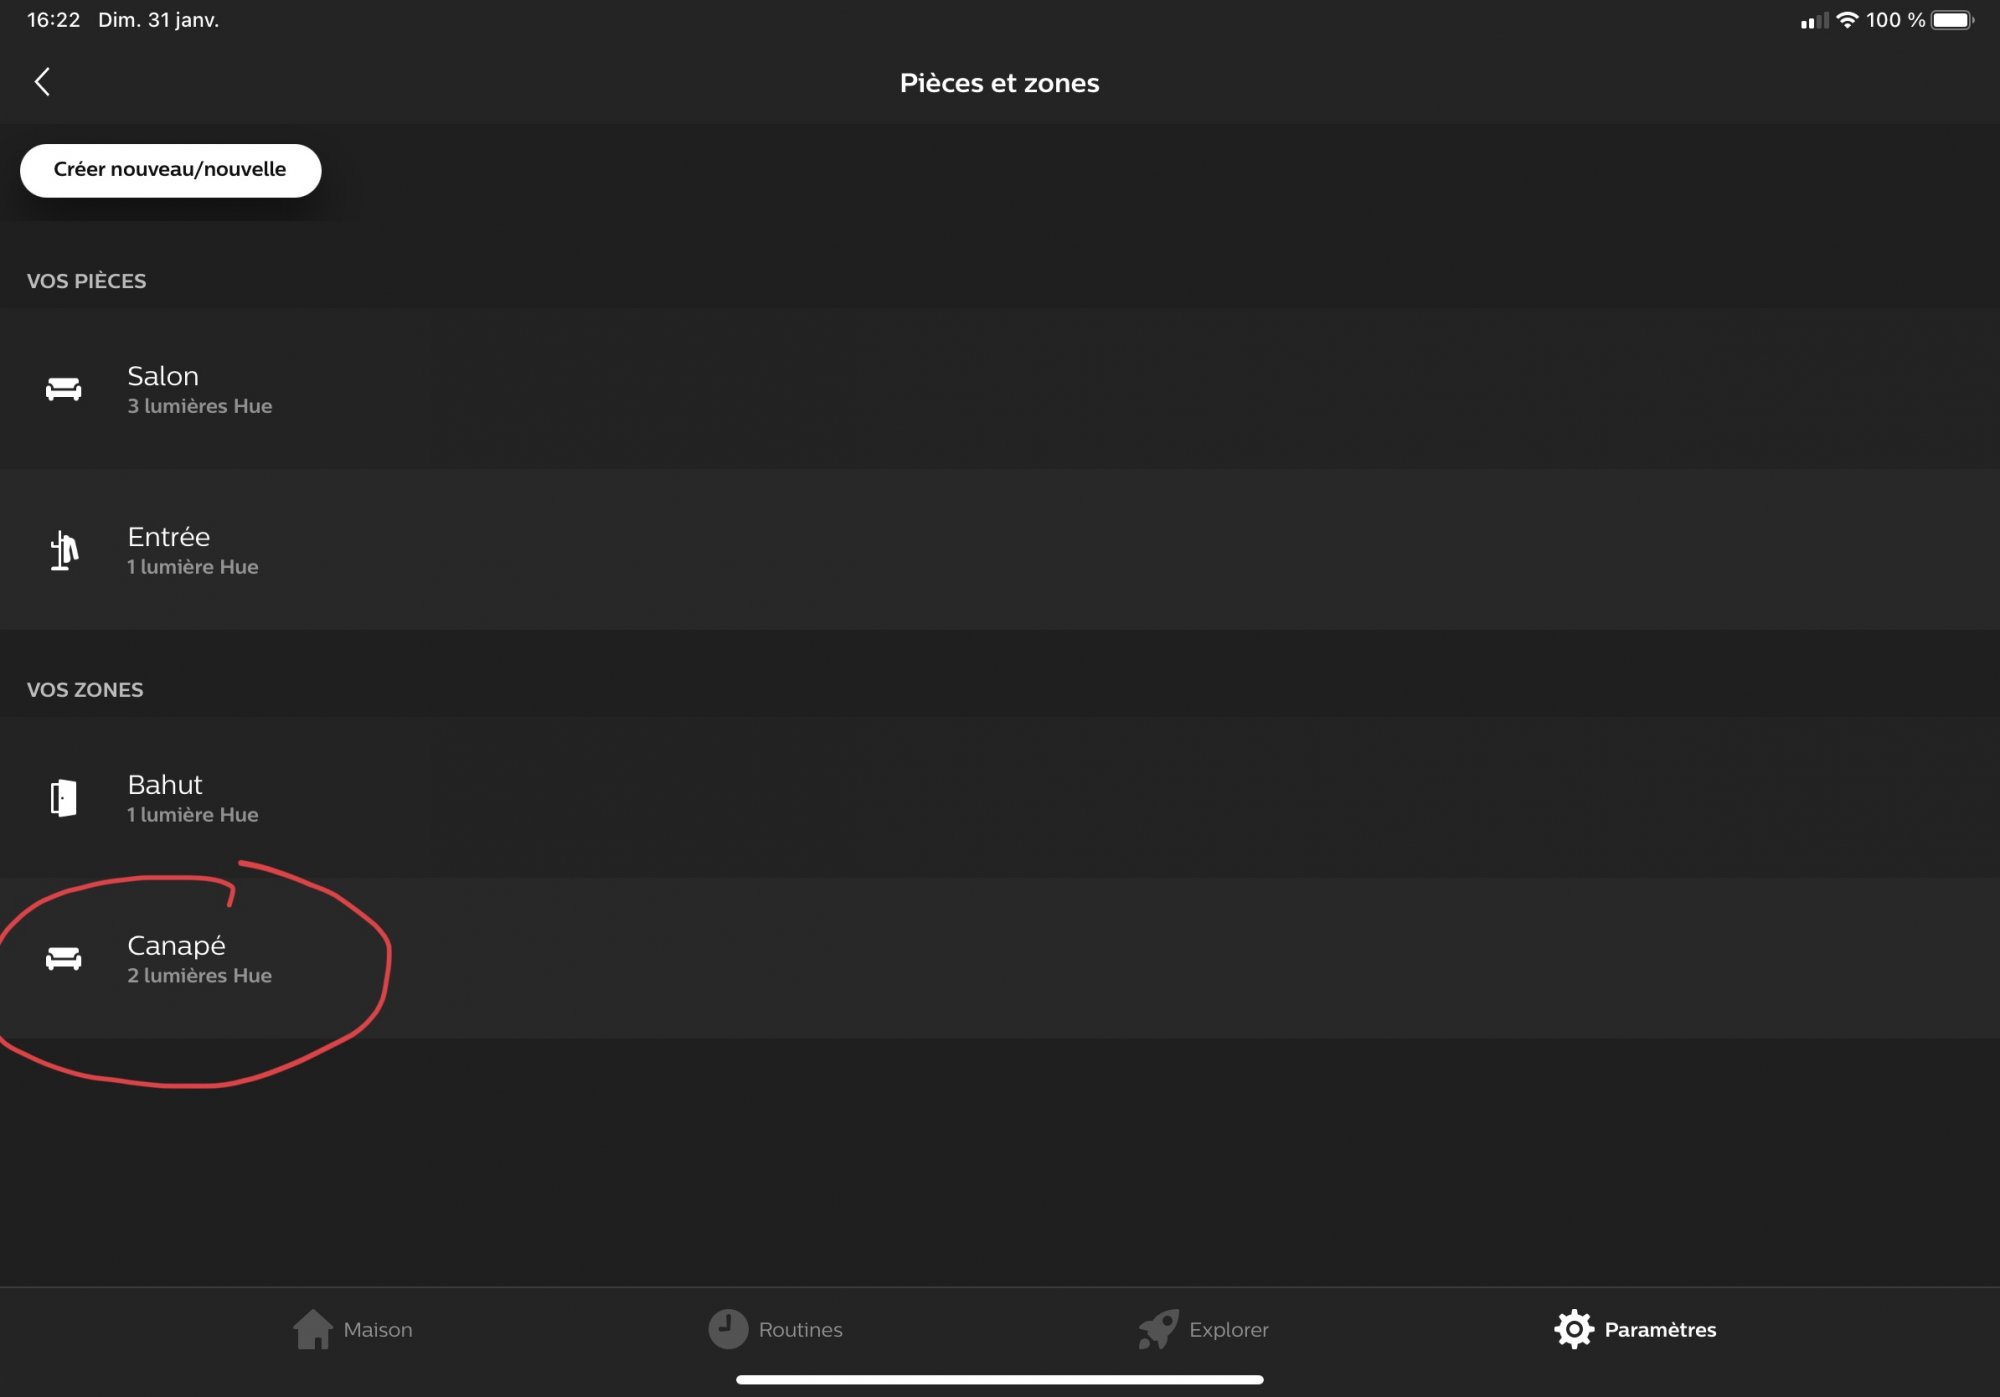Tap the Paramètres gear icon

pyautogui.click(x=1574, y=1329)
